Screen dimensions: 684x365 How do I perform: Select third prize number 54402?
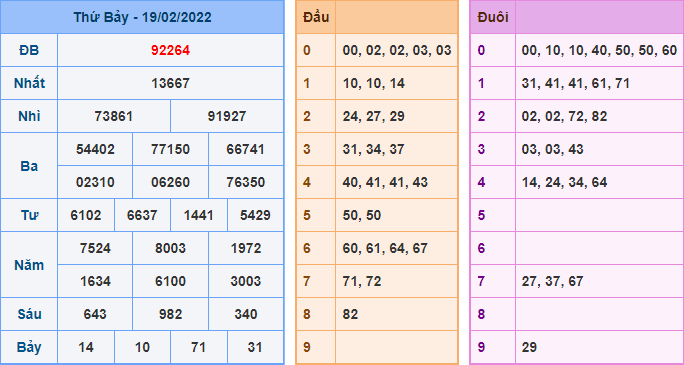coord(95,150)
